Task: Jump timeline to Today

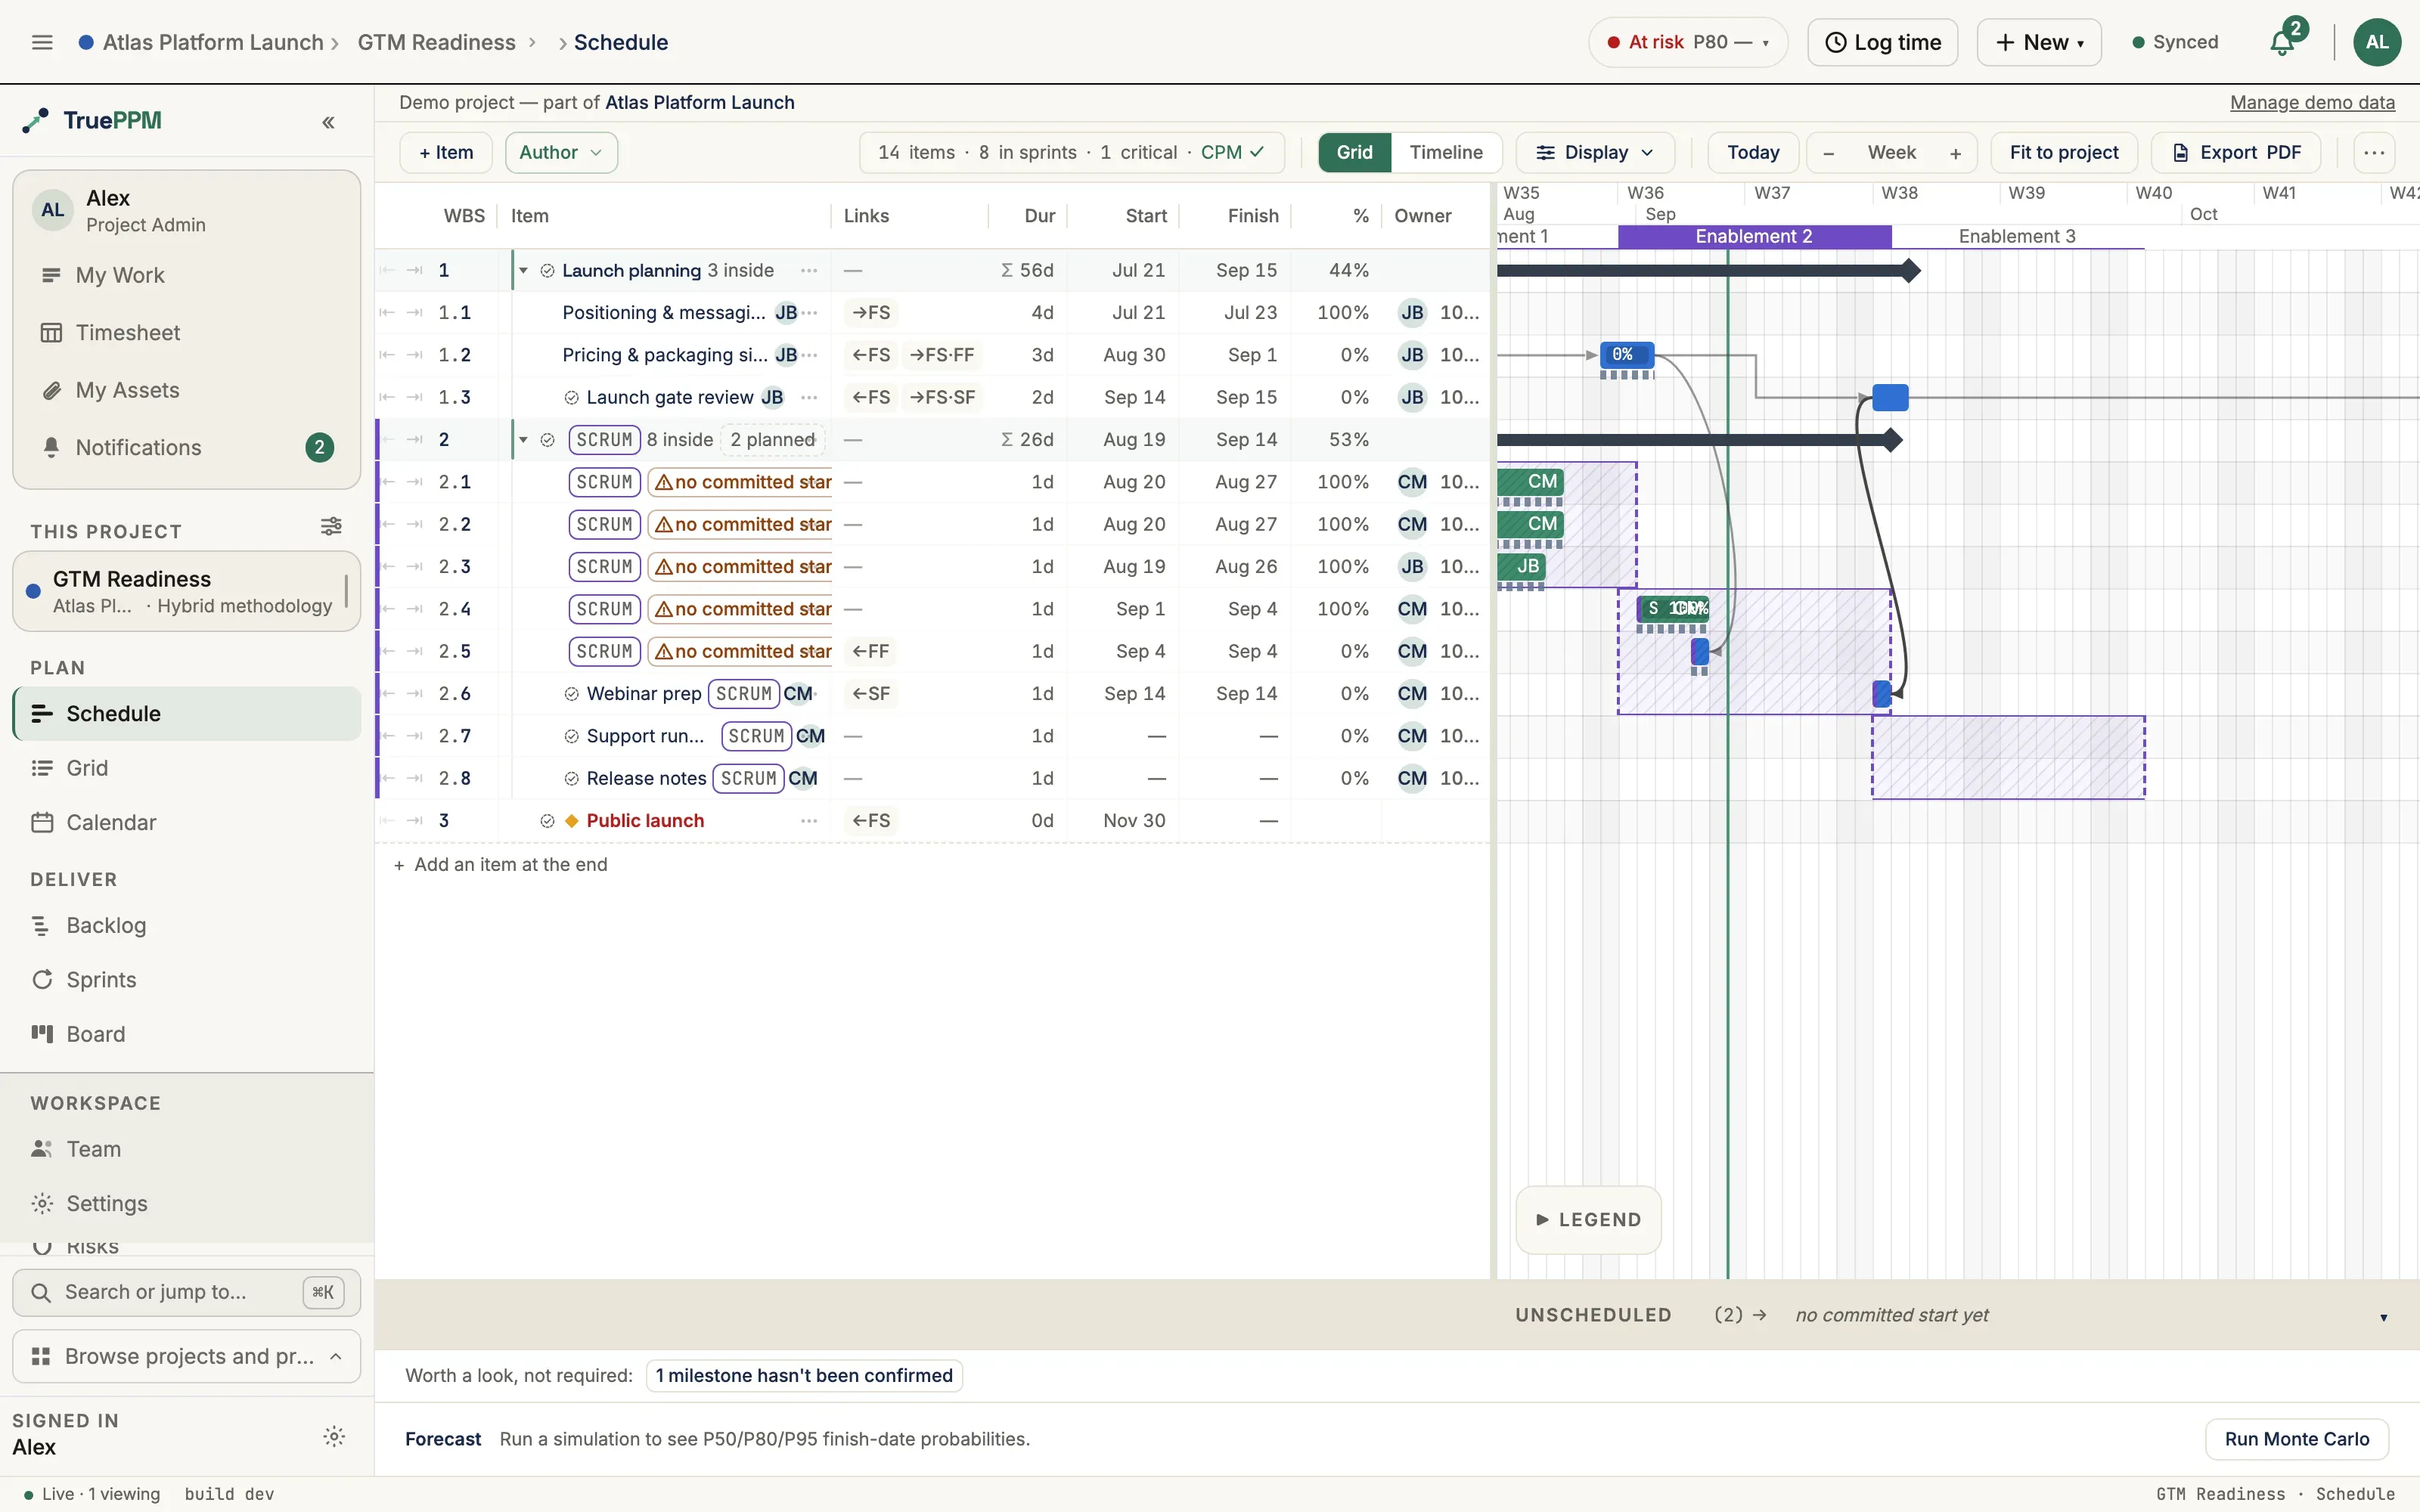Action: point(1753,153)
